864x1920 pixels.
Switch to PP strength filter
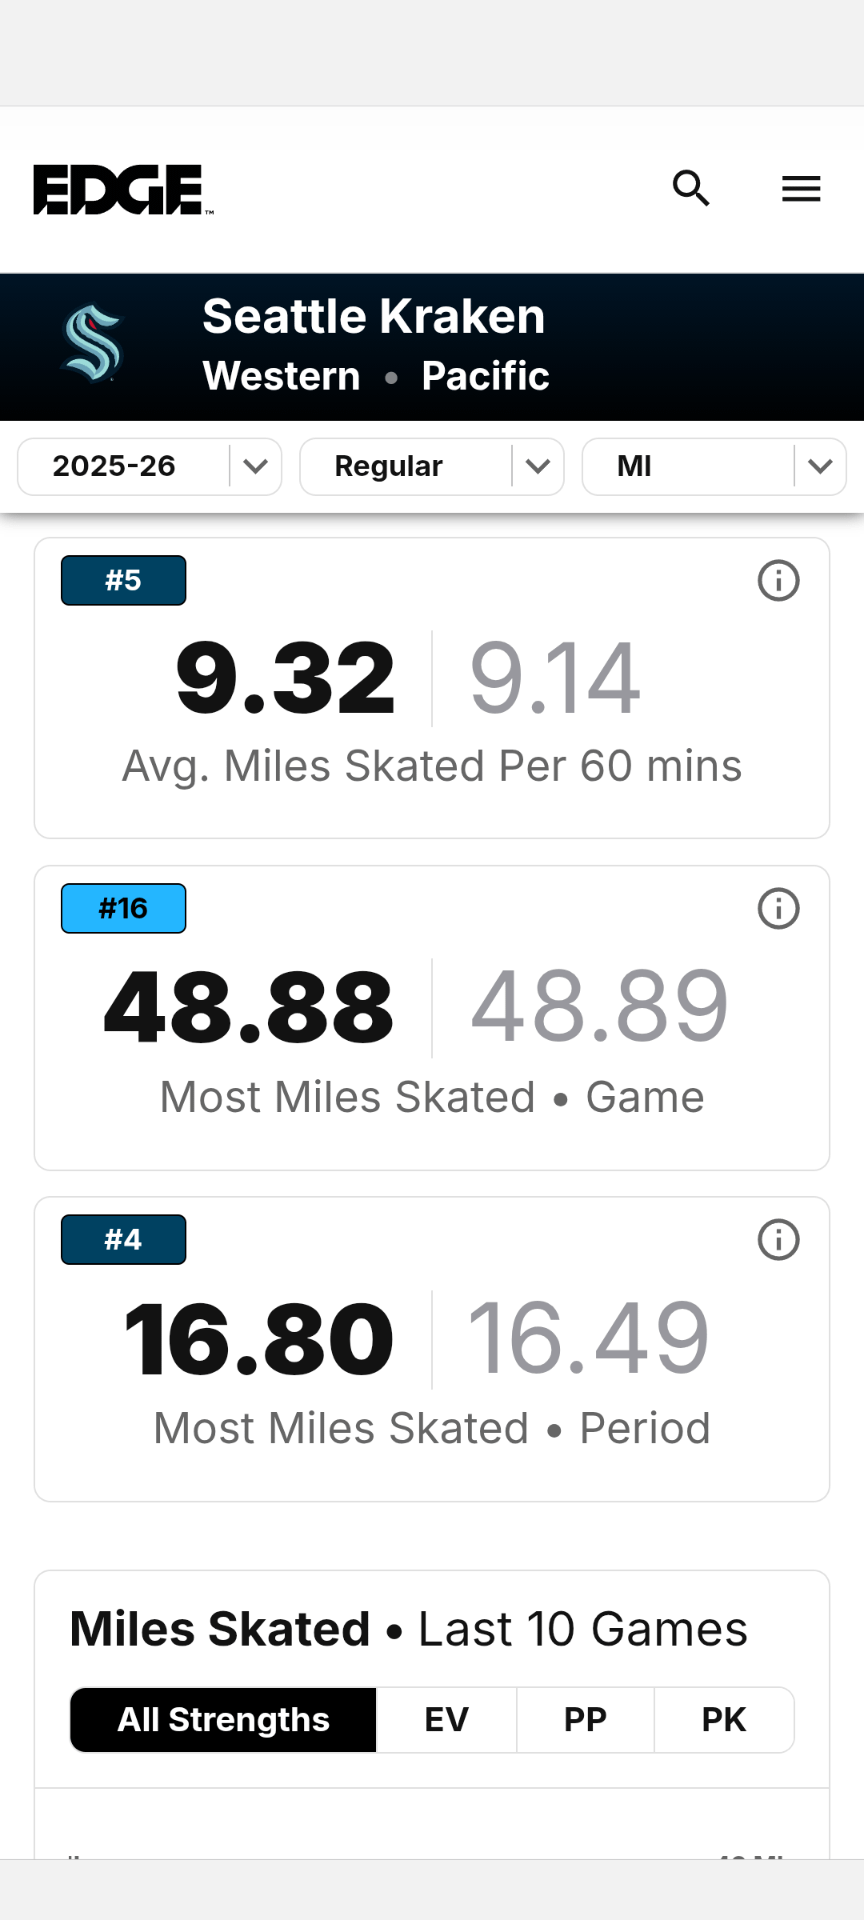(x=585, y=1720)
